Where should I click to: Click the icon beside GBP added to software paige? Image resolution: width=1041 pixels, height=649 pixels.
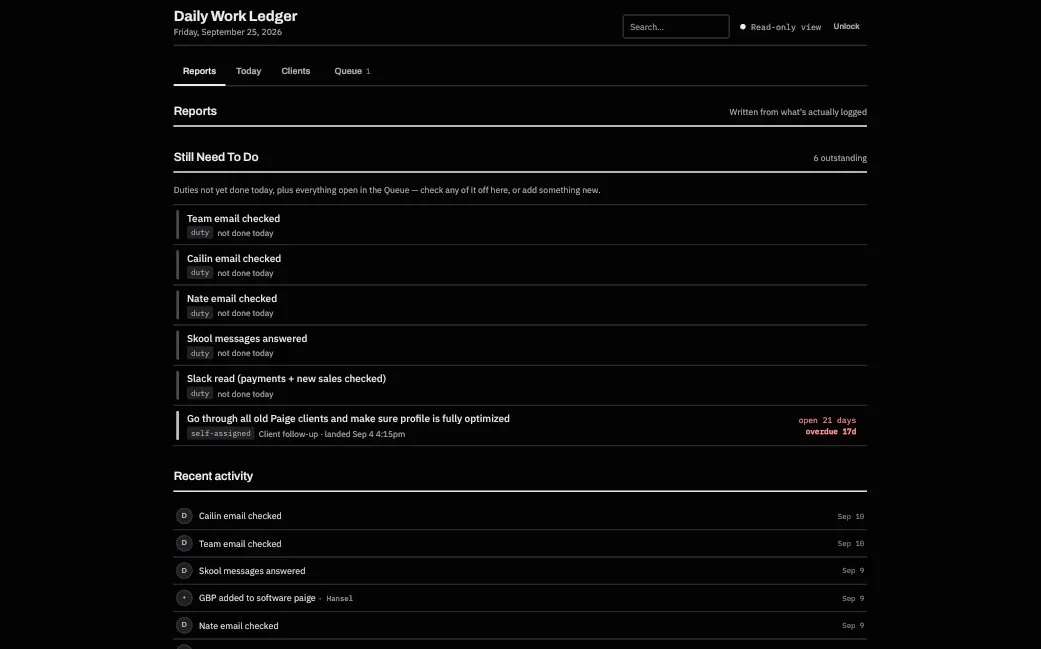click(x=184, y=598)
